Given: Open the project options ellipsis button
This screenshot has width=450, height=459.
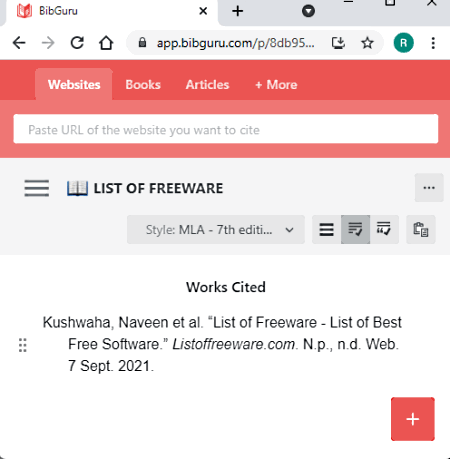Looking at the screenshot, I should pyautogui.click(x=429, y=188).
